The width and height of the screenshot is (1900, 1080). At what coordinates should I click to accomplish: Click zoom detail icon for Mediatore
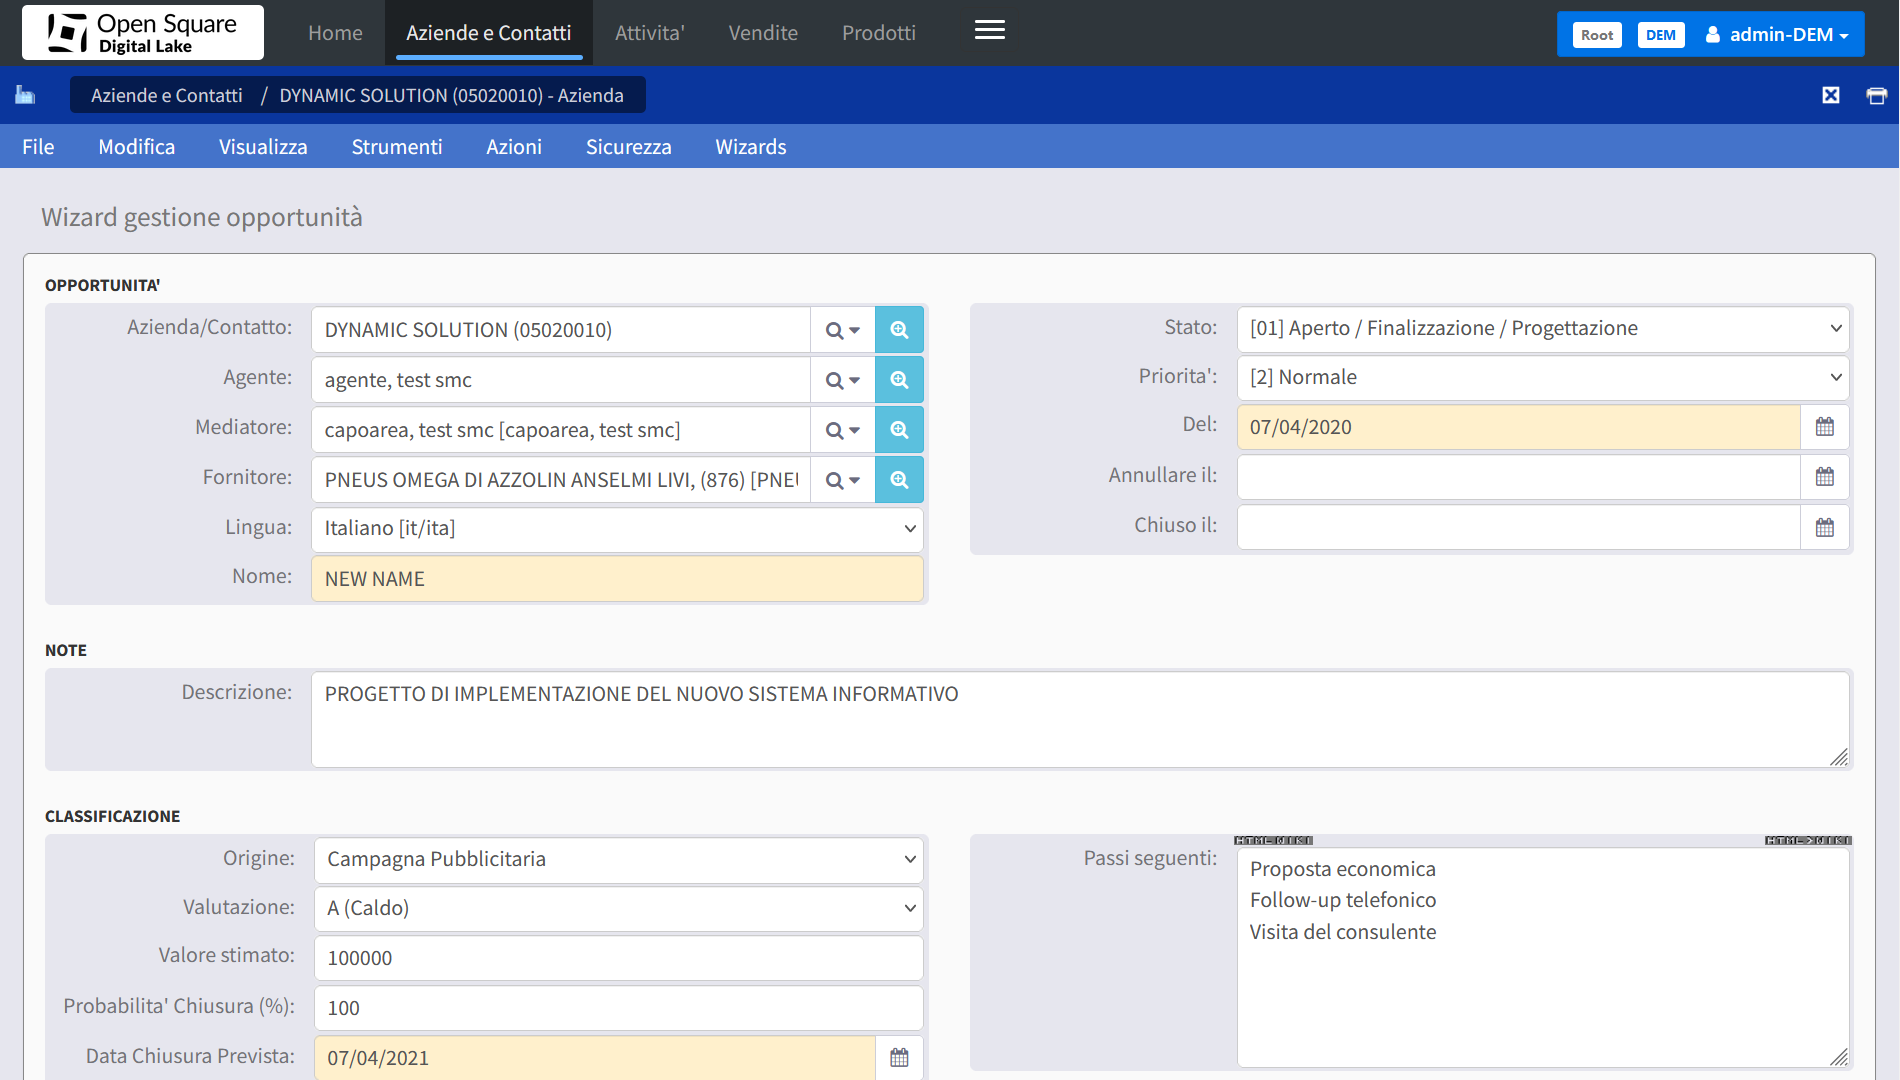899,430
